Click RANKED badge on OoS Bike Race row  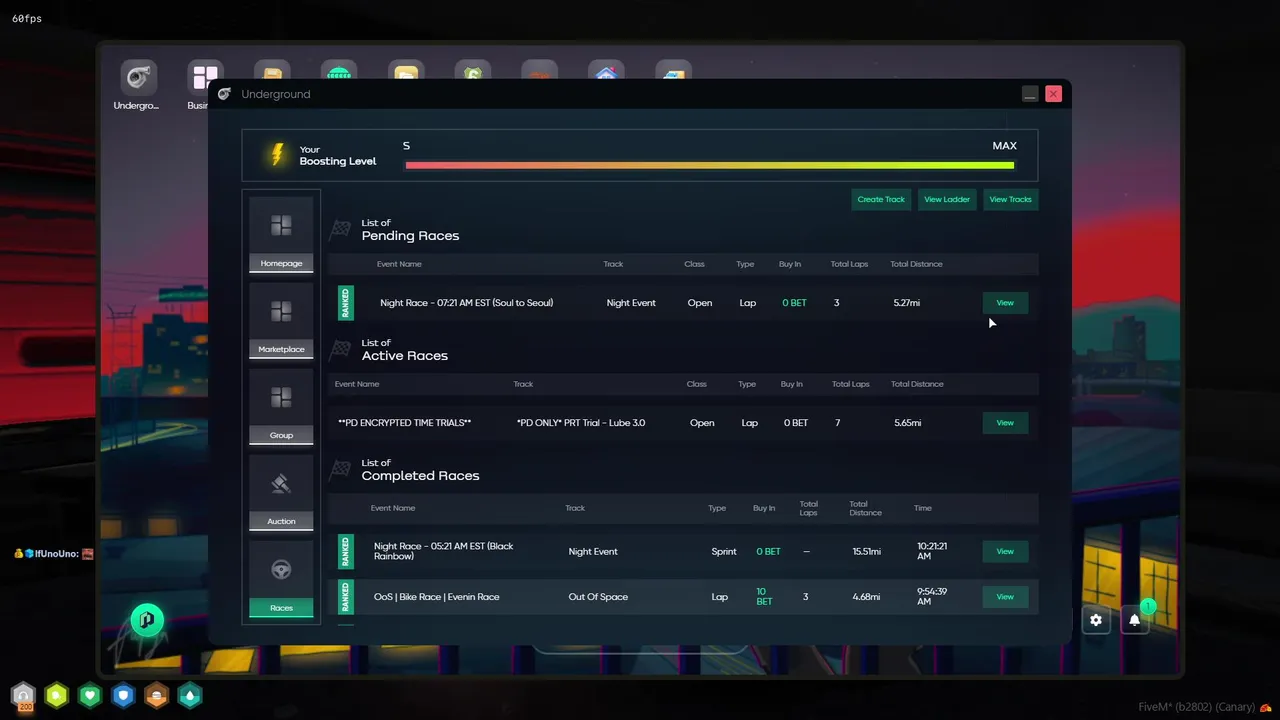click(346, 597)
